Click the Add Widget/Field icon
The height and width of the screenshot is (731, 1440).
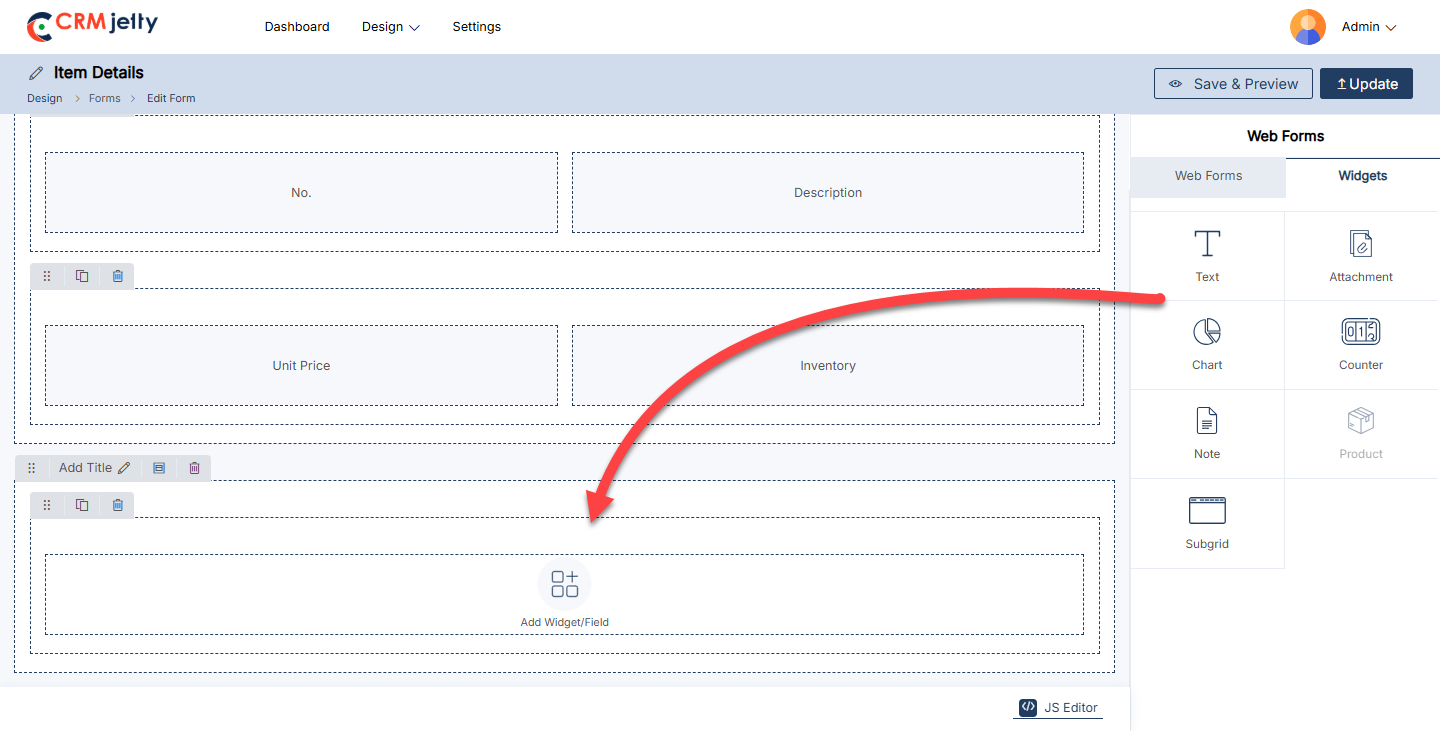tap(565, 584)
